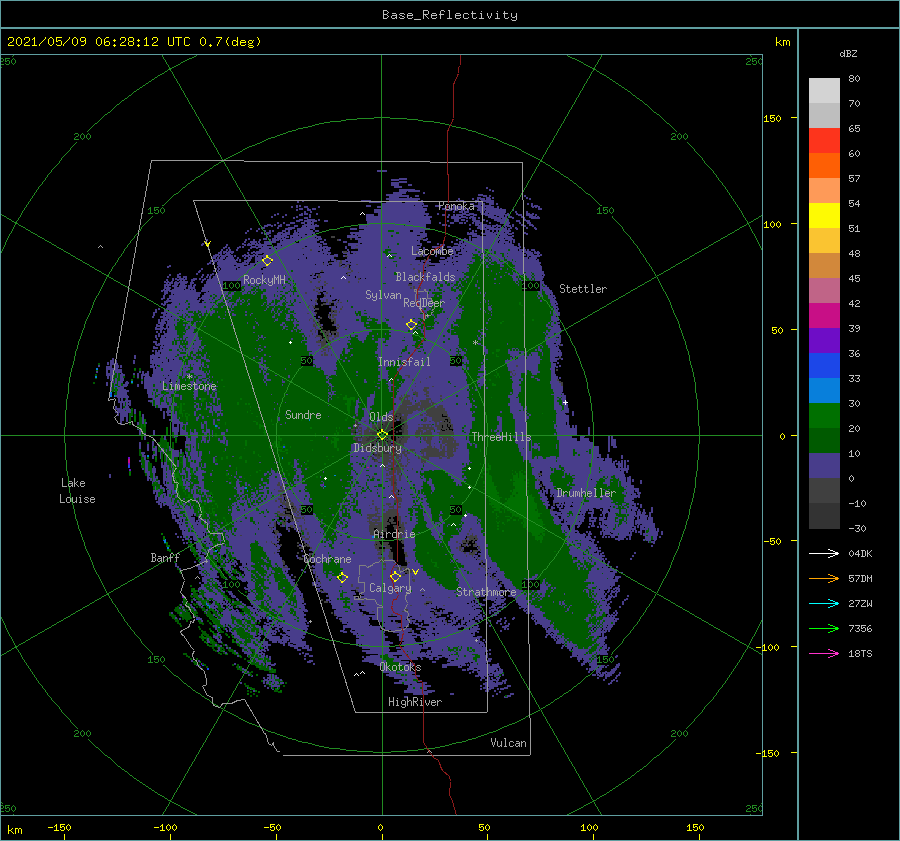Click the yellow diamond marker above Calgary
This screenshot has width=900, height=841.
click(x=395, y=576)
